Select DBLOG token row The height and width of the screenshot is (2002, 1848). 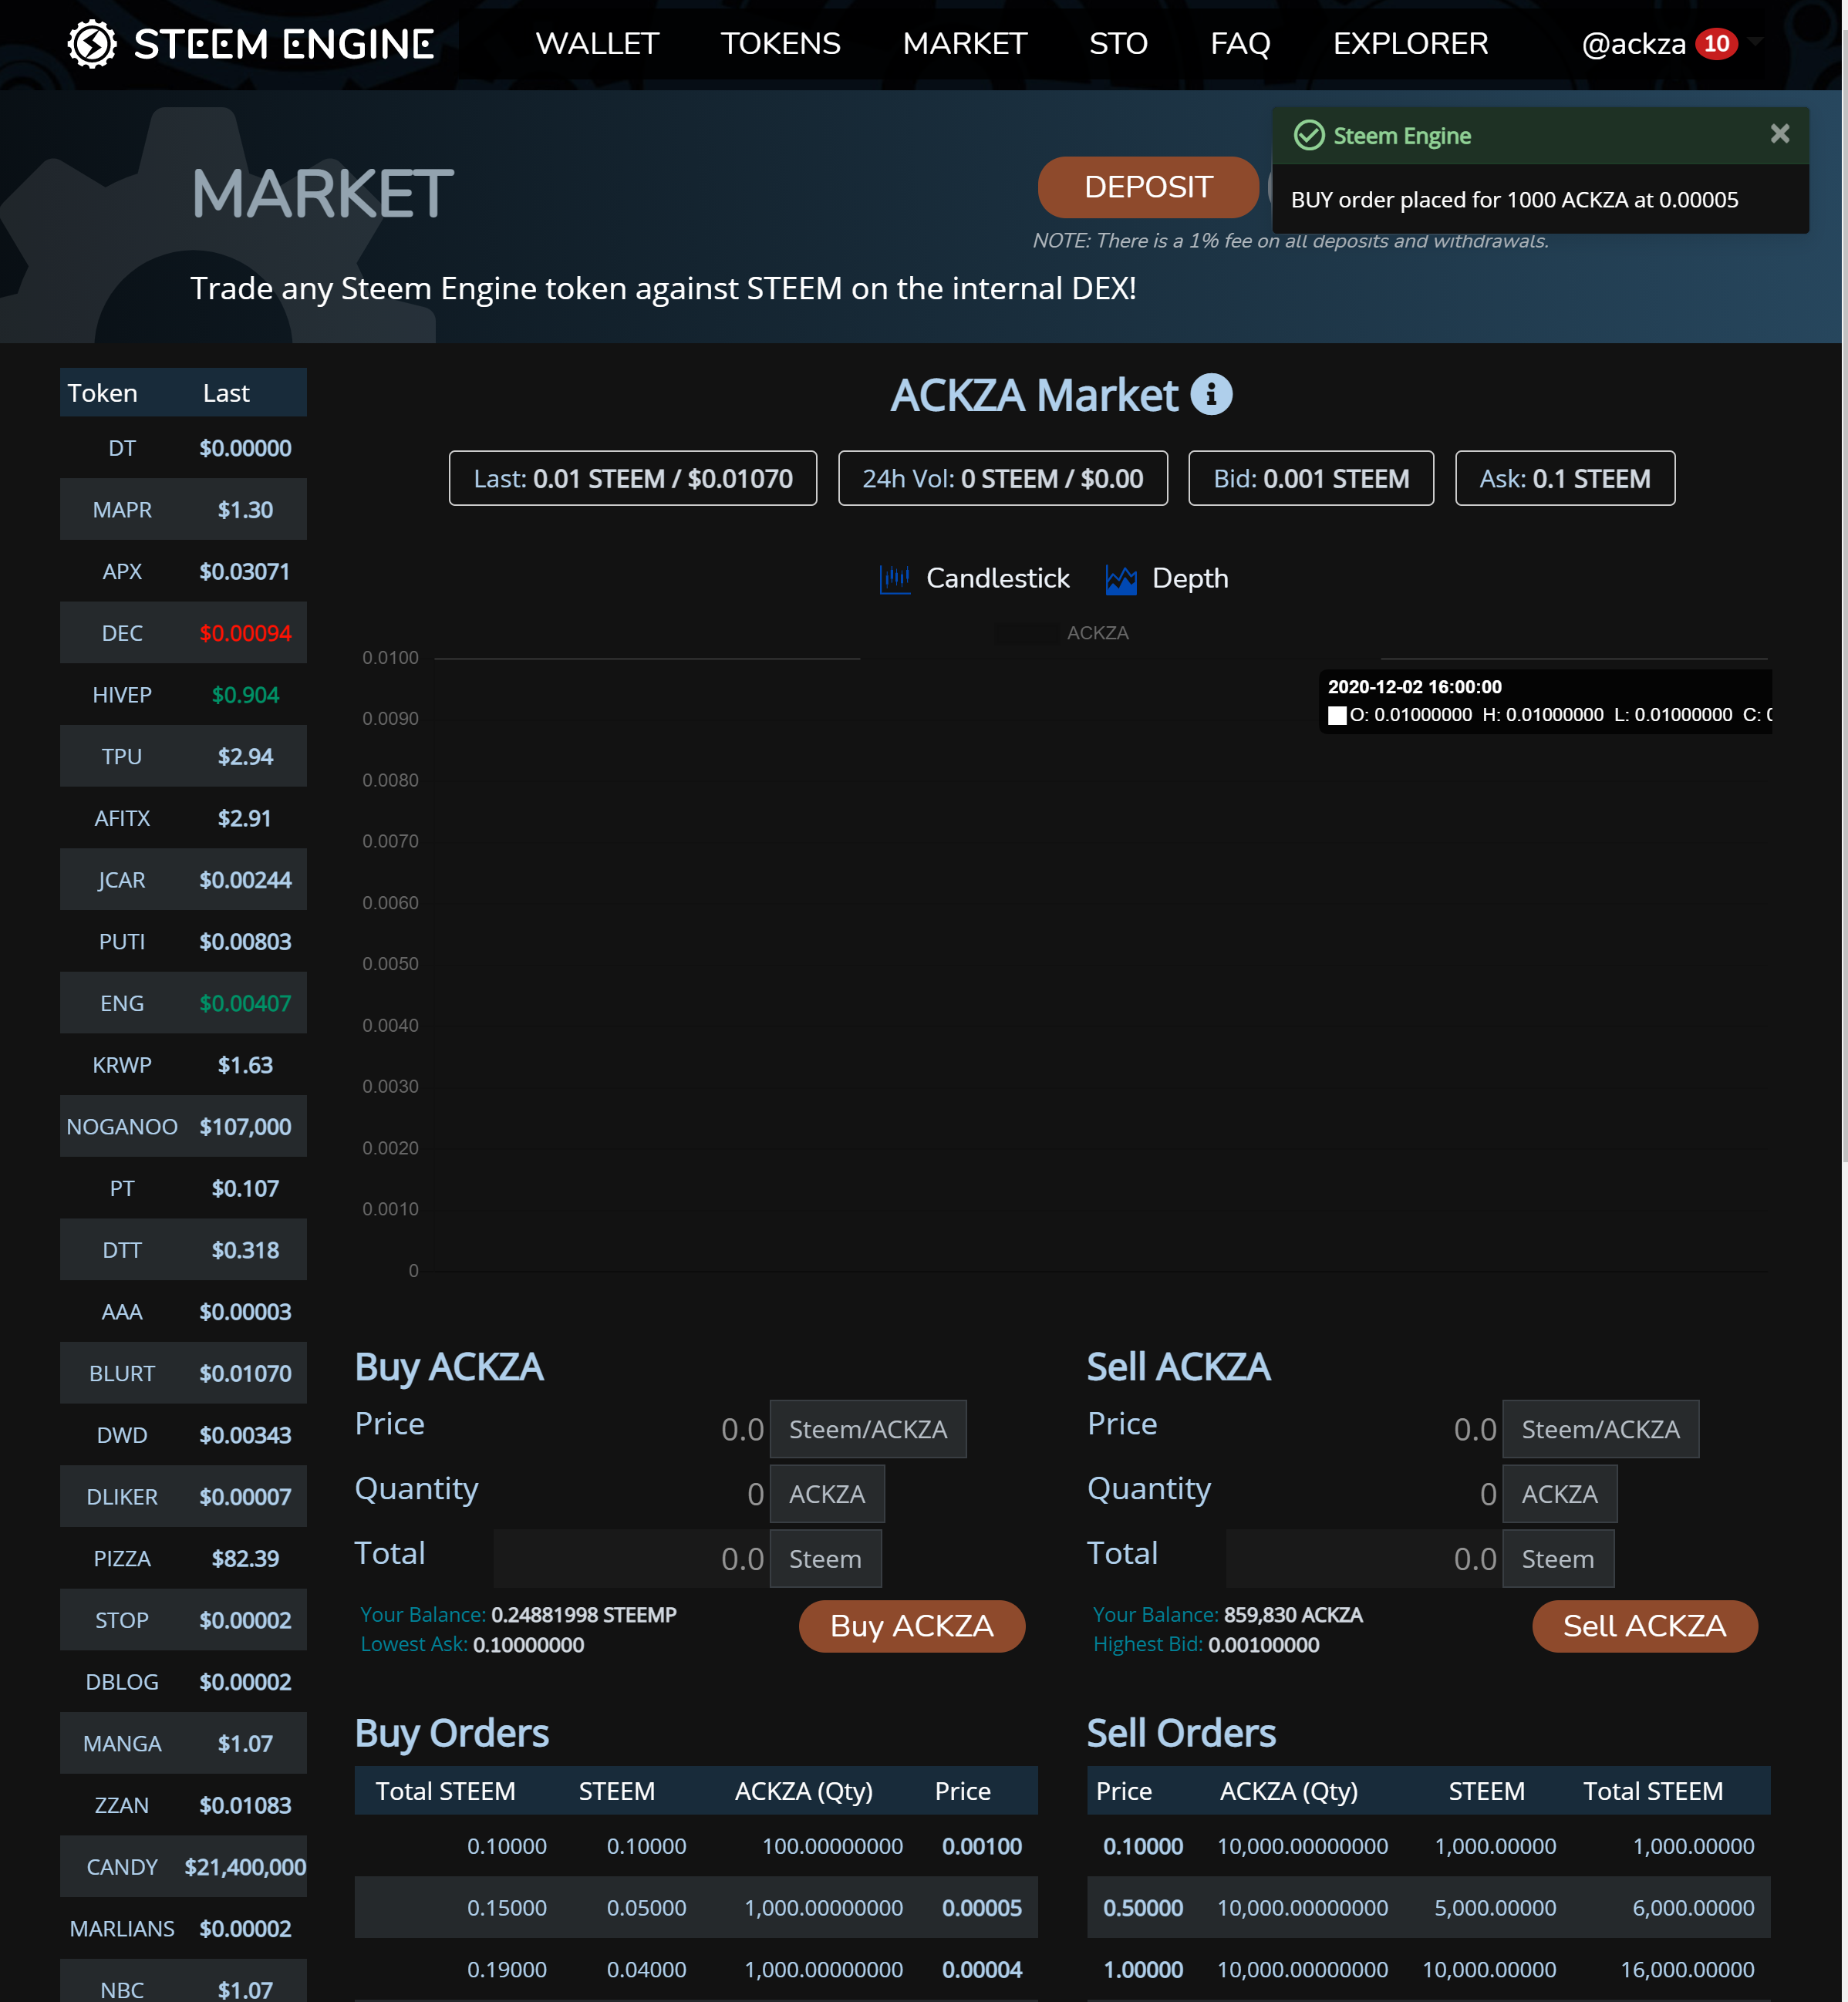tap(183, 1682)
